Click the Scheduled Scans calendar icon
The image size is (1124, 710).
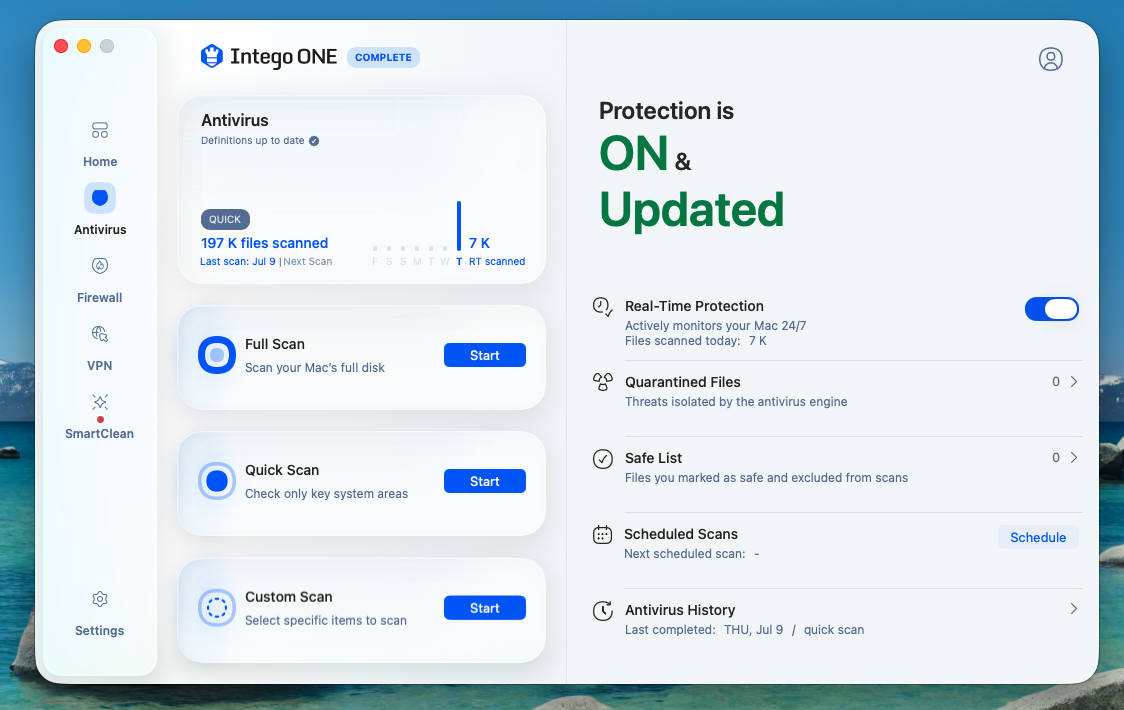[602, 534]
